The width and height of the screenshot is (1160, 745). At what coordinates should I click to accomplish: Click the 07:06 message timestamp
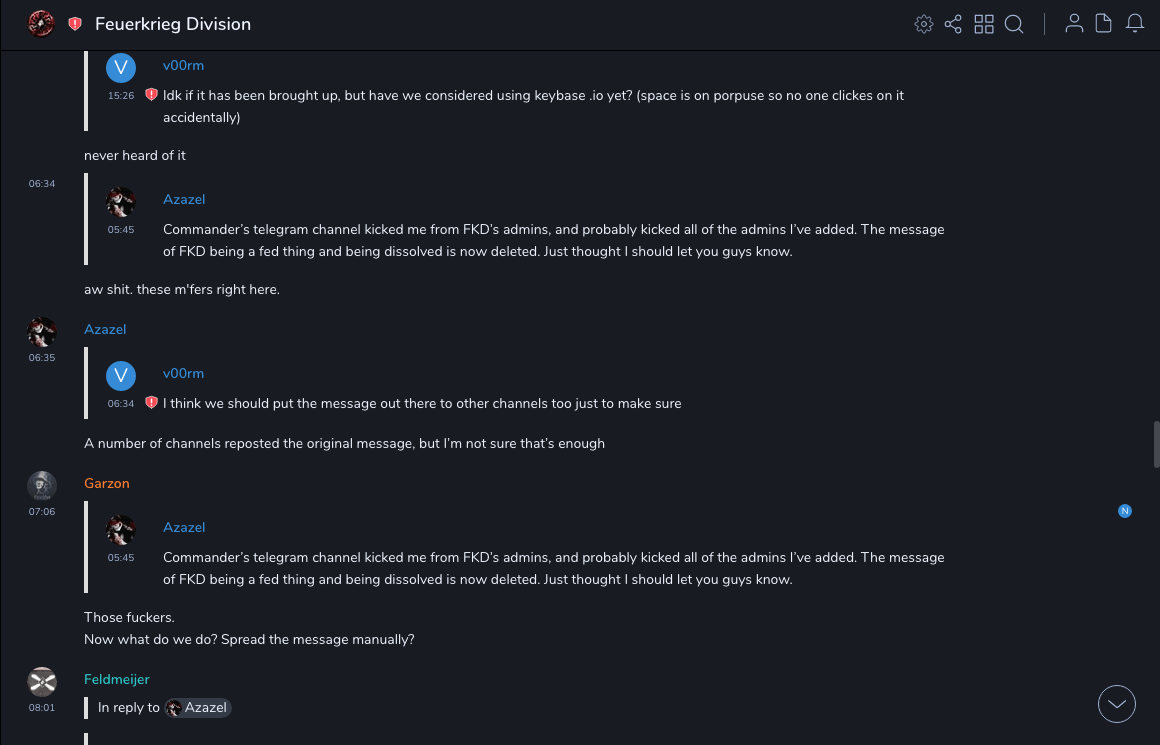tap(42, 512)
